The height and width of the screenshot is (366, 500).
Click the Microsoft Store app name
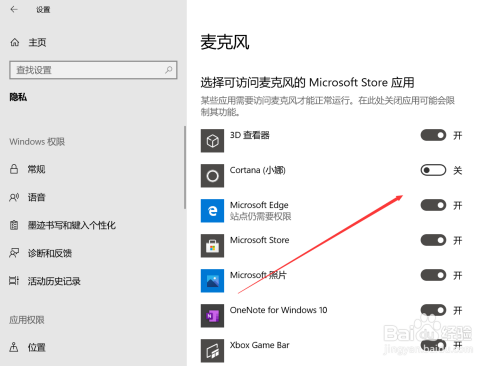coord(259,240)
